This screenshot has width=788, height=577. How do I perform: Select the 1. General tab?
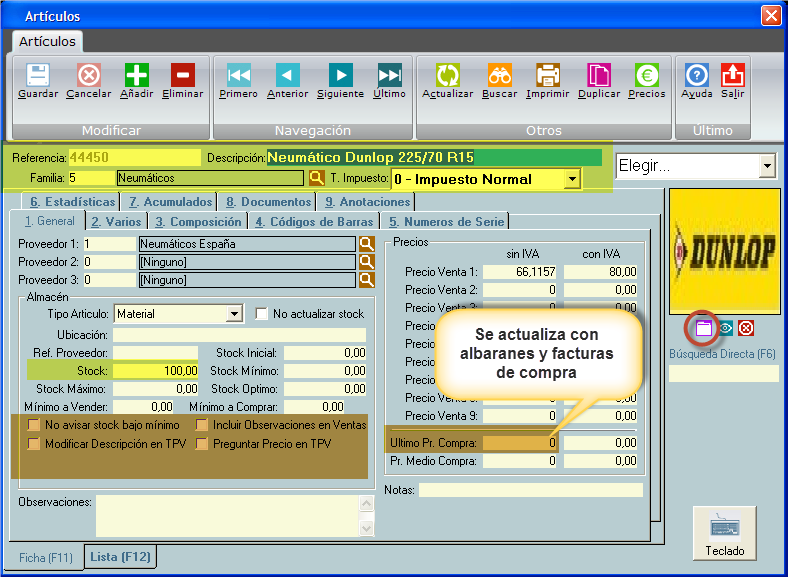pos(48,221)
